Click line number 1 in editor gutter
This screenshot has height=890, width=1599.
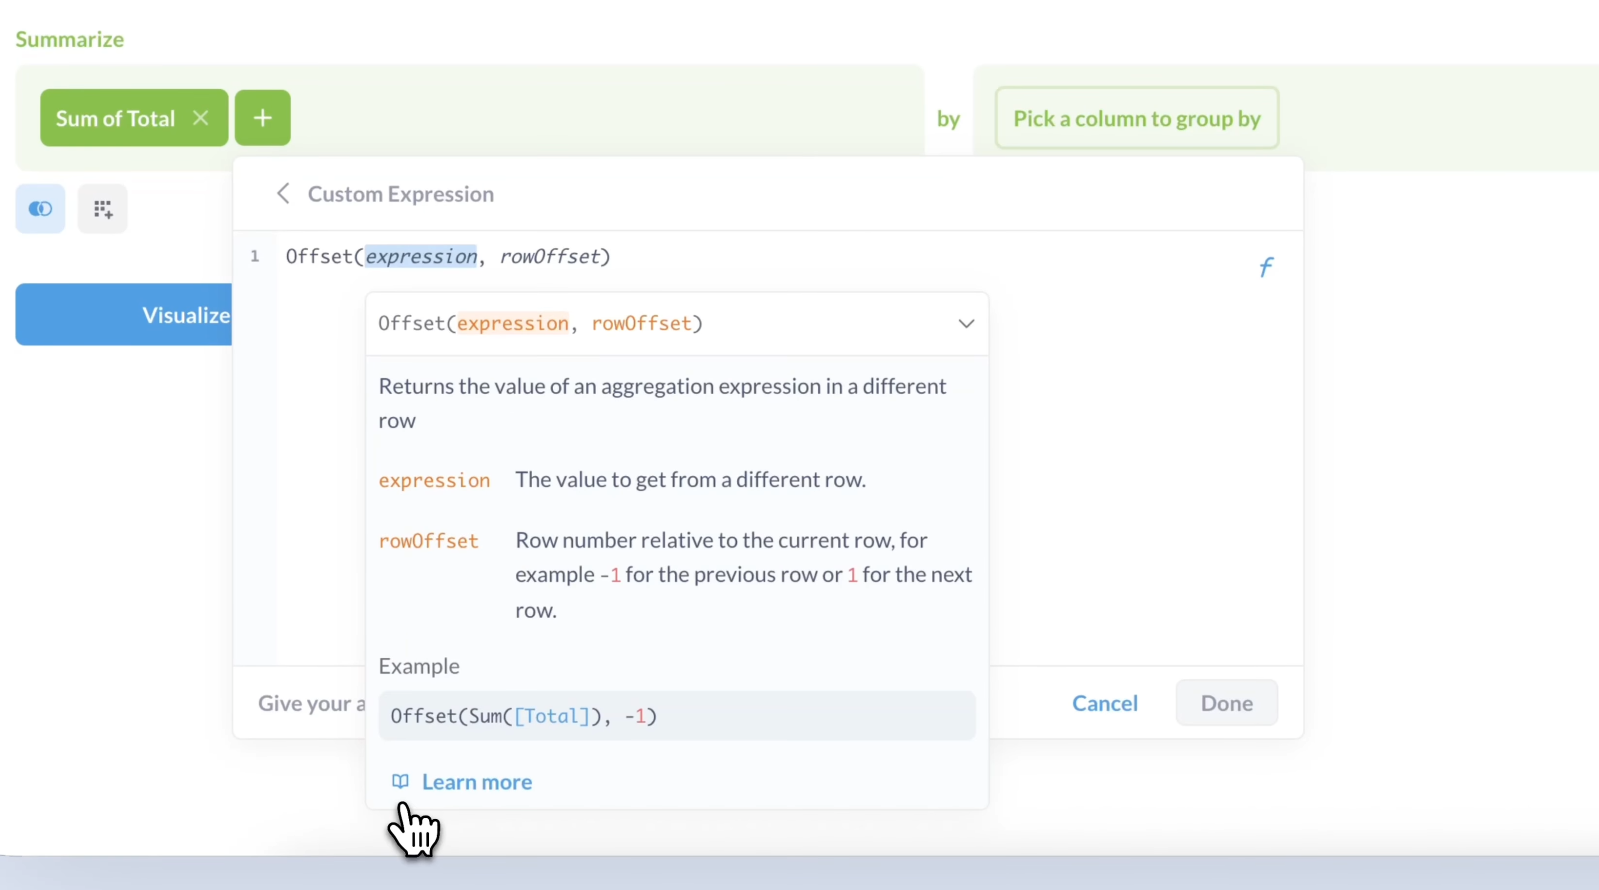[255, 257]
